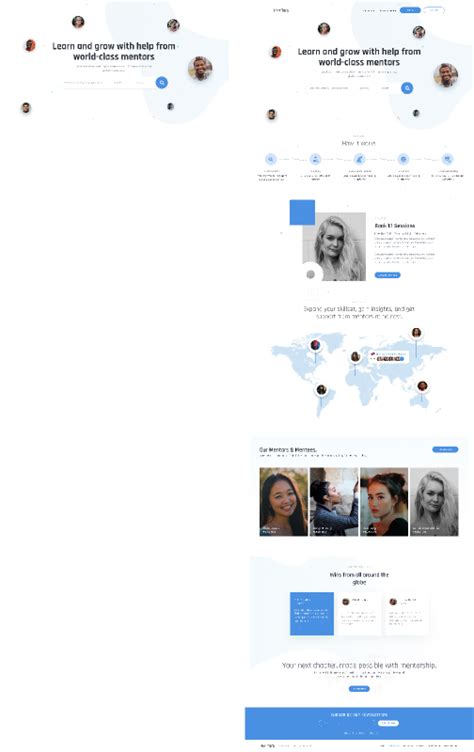This screenshot has height=752, width=474.
Task: Click the blue search button in the right hero
Action: point(407,88)
